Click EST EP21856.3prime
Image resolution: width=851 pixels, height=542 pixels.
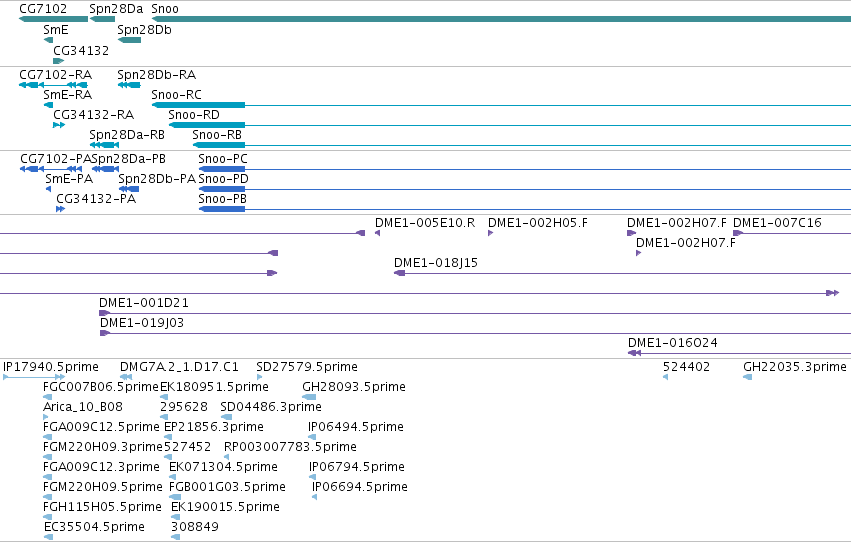(168, 437)
